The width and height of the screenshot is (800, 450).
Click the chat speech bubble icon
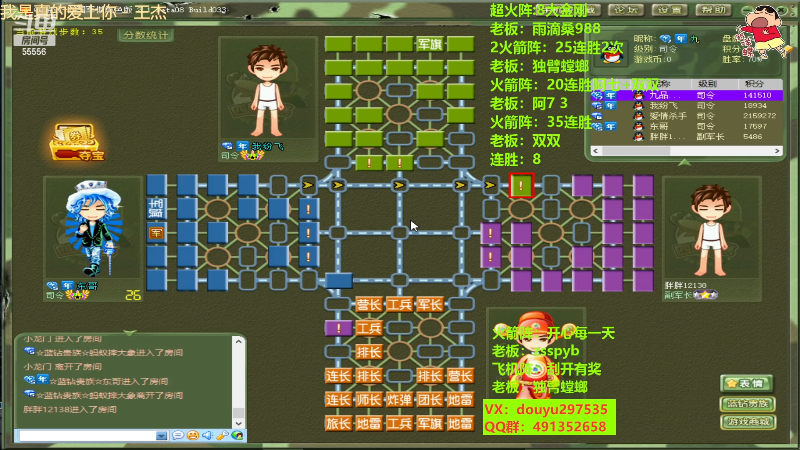(178, 435)
